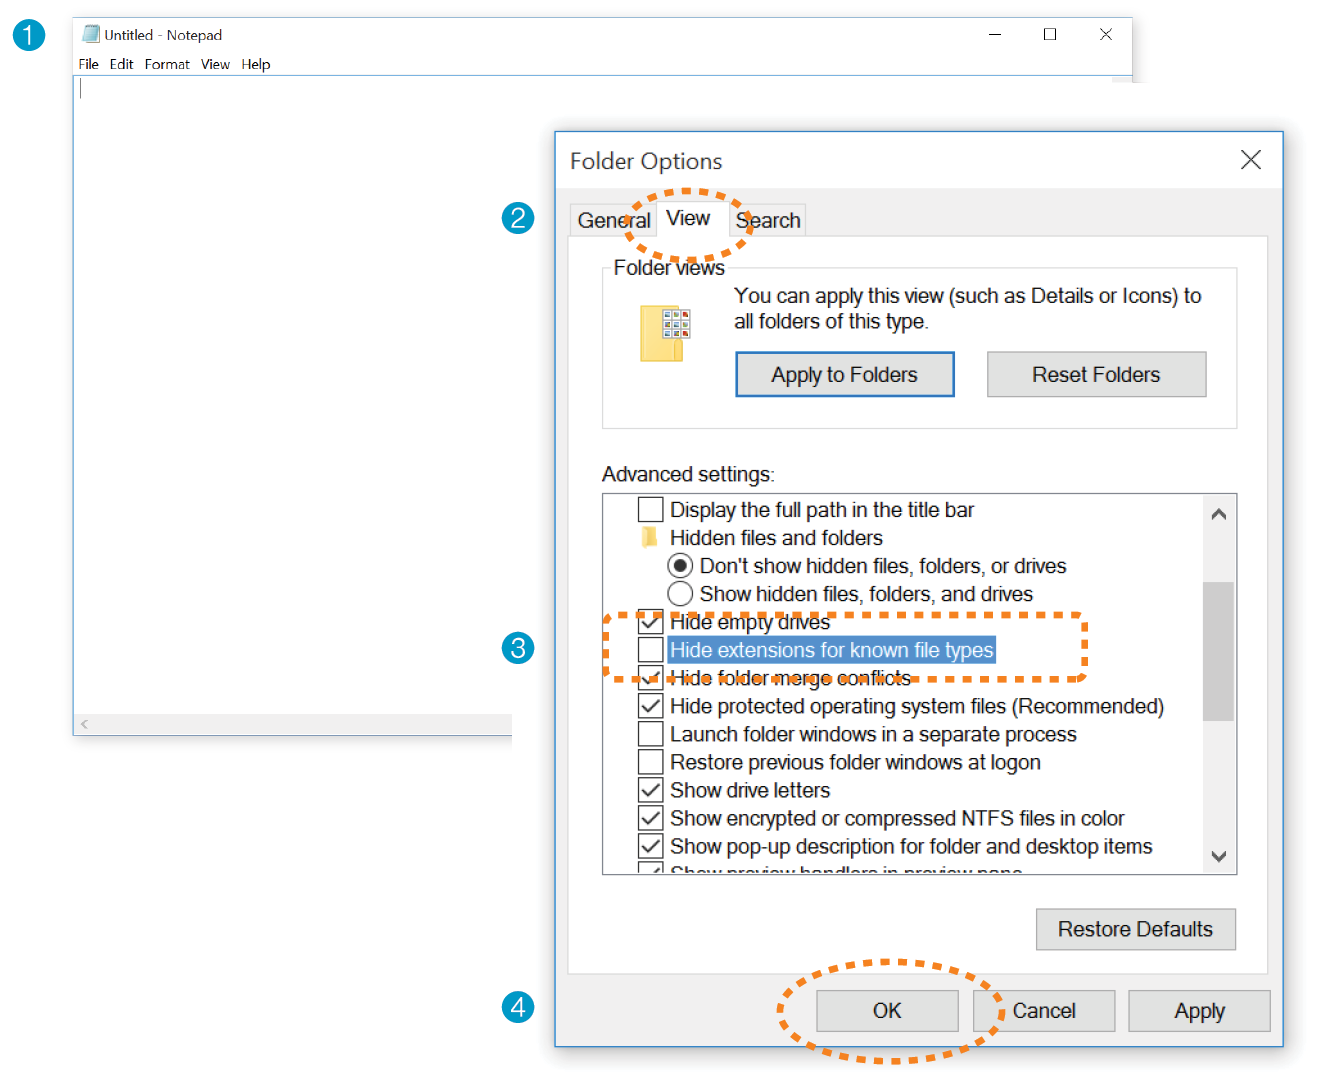Click the Advanced settings vertical scrollbar thumb
Viewport: 1337px width, 1085px height.
[x=1218, y=651]
